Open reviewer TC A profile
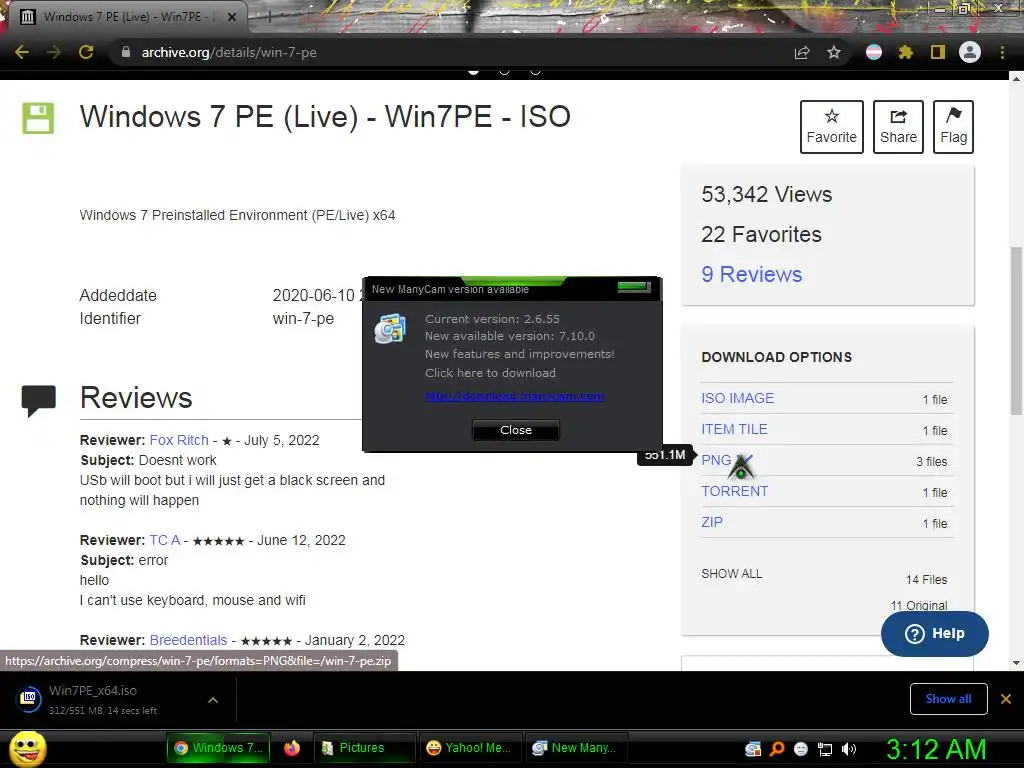This screenshot has width=1024, height=768. coord(165,540)
